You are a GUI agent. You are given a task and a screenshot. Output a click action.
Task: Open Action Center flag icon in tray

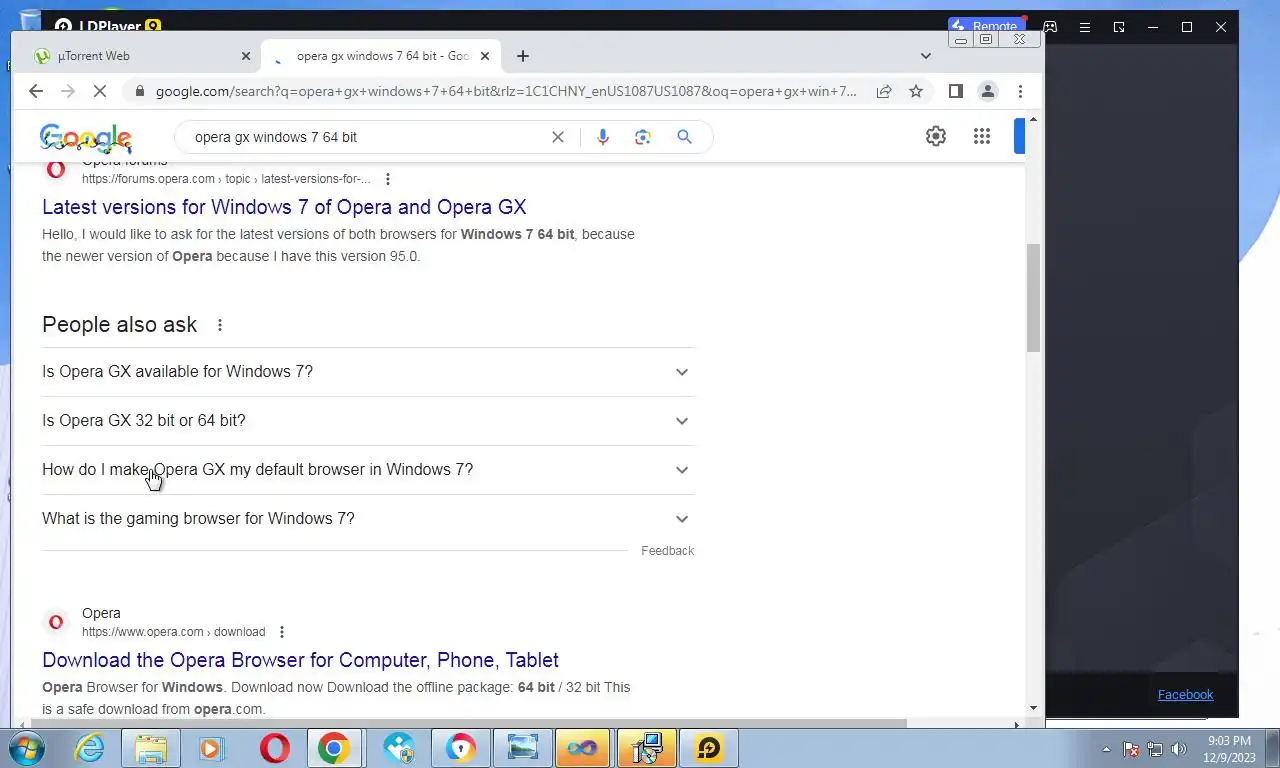[1131, 749]
